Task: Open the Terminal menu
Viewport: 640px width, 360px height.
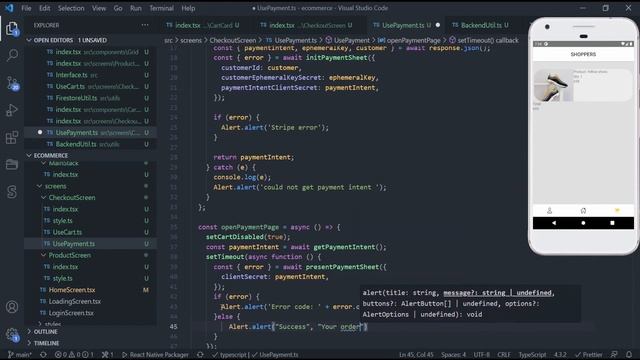Action: 161,8
